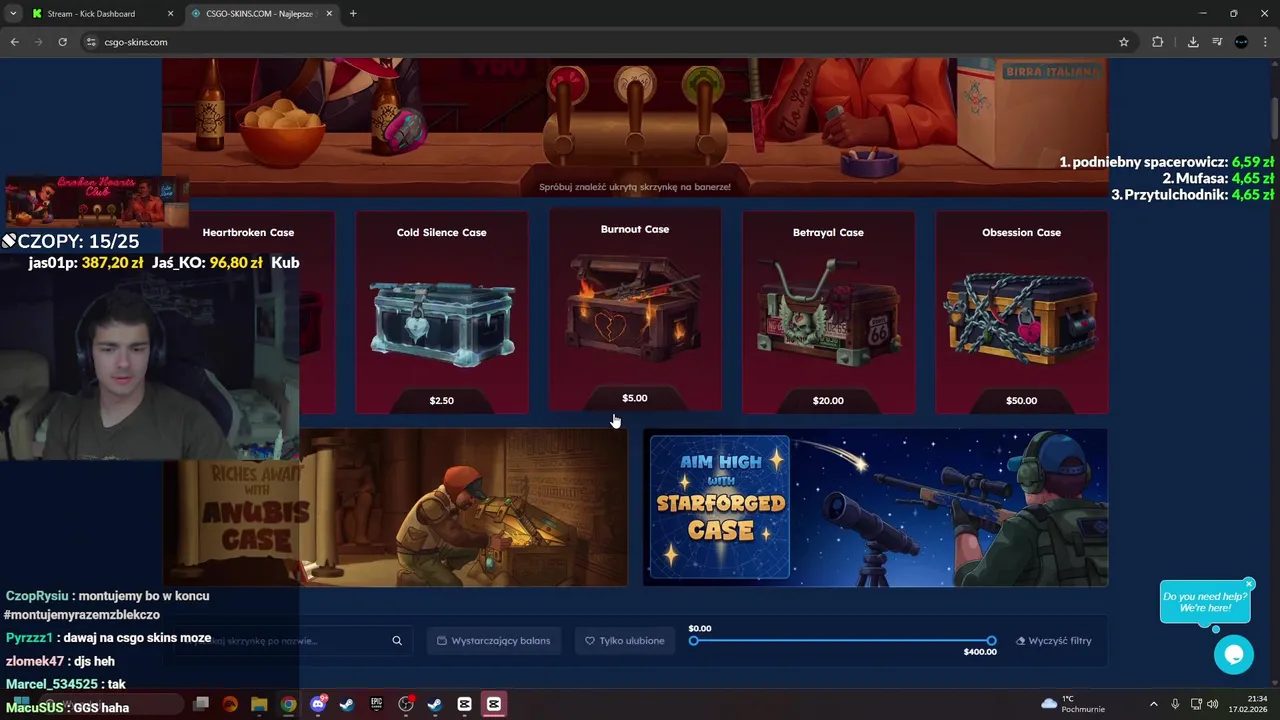1280x720 pixels.
Task: Dismiss the 'Do you need help?' popup
Action: 1249,584
